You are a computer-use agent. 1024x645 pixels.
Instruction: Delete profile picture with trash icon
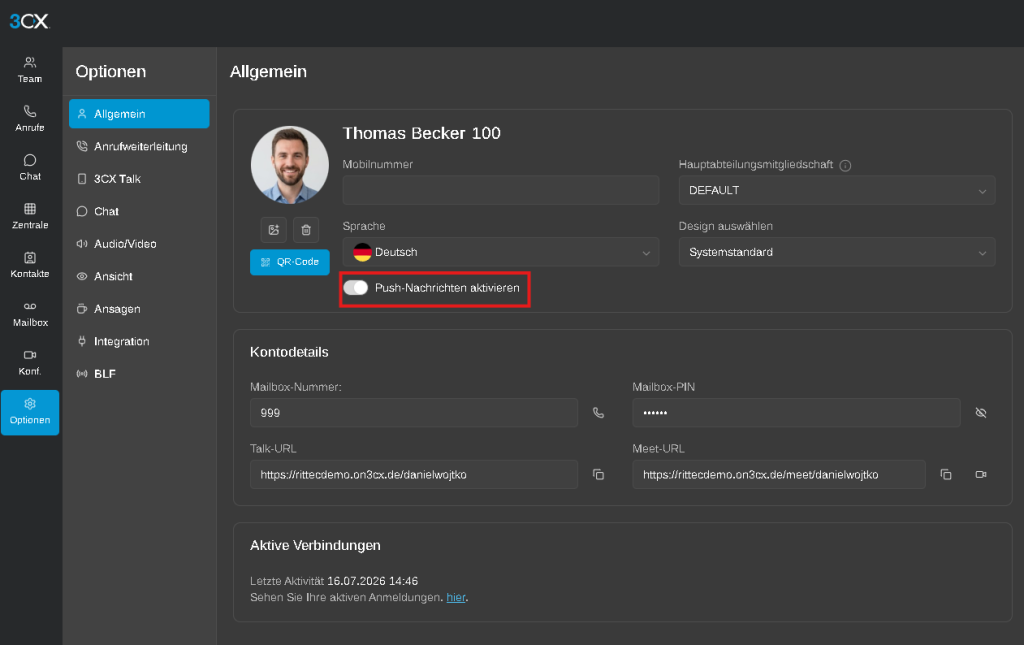[306, 230]
